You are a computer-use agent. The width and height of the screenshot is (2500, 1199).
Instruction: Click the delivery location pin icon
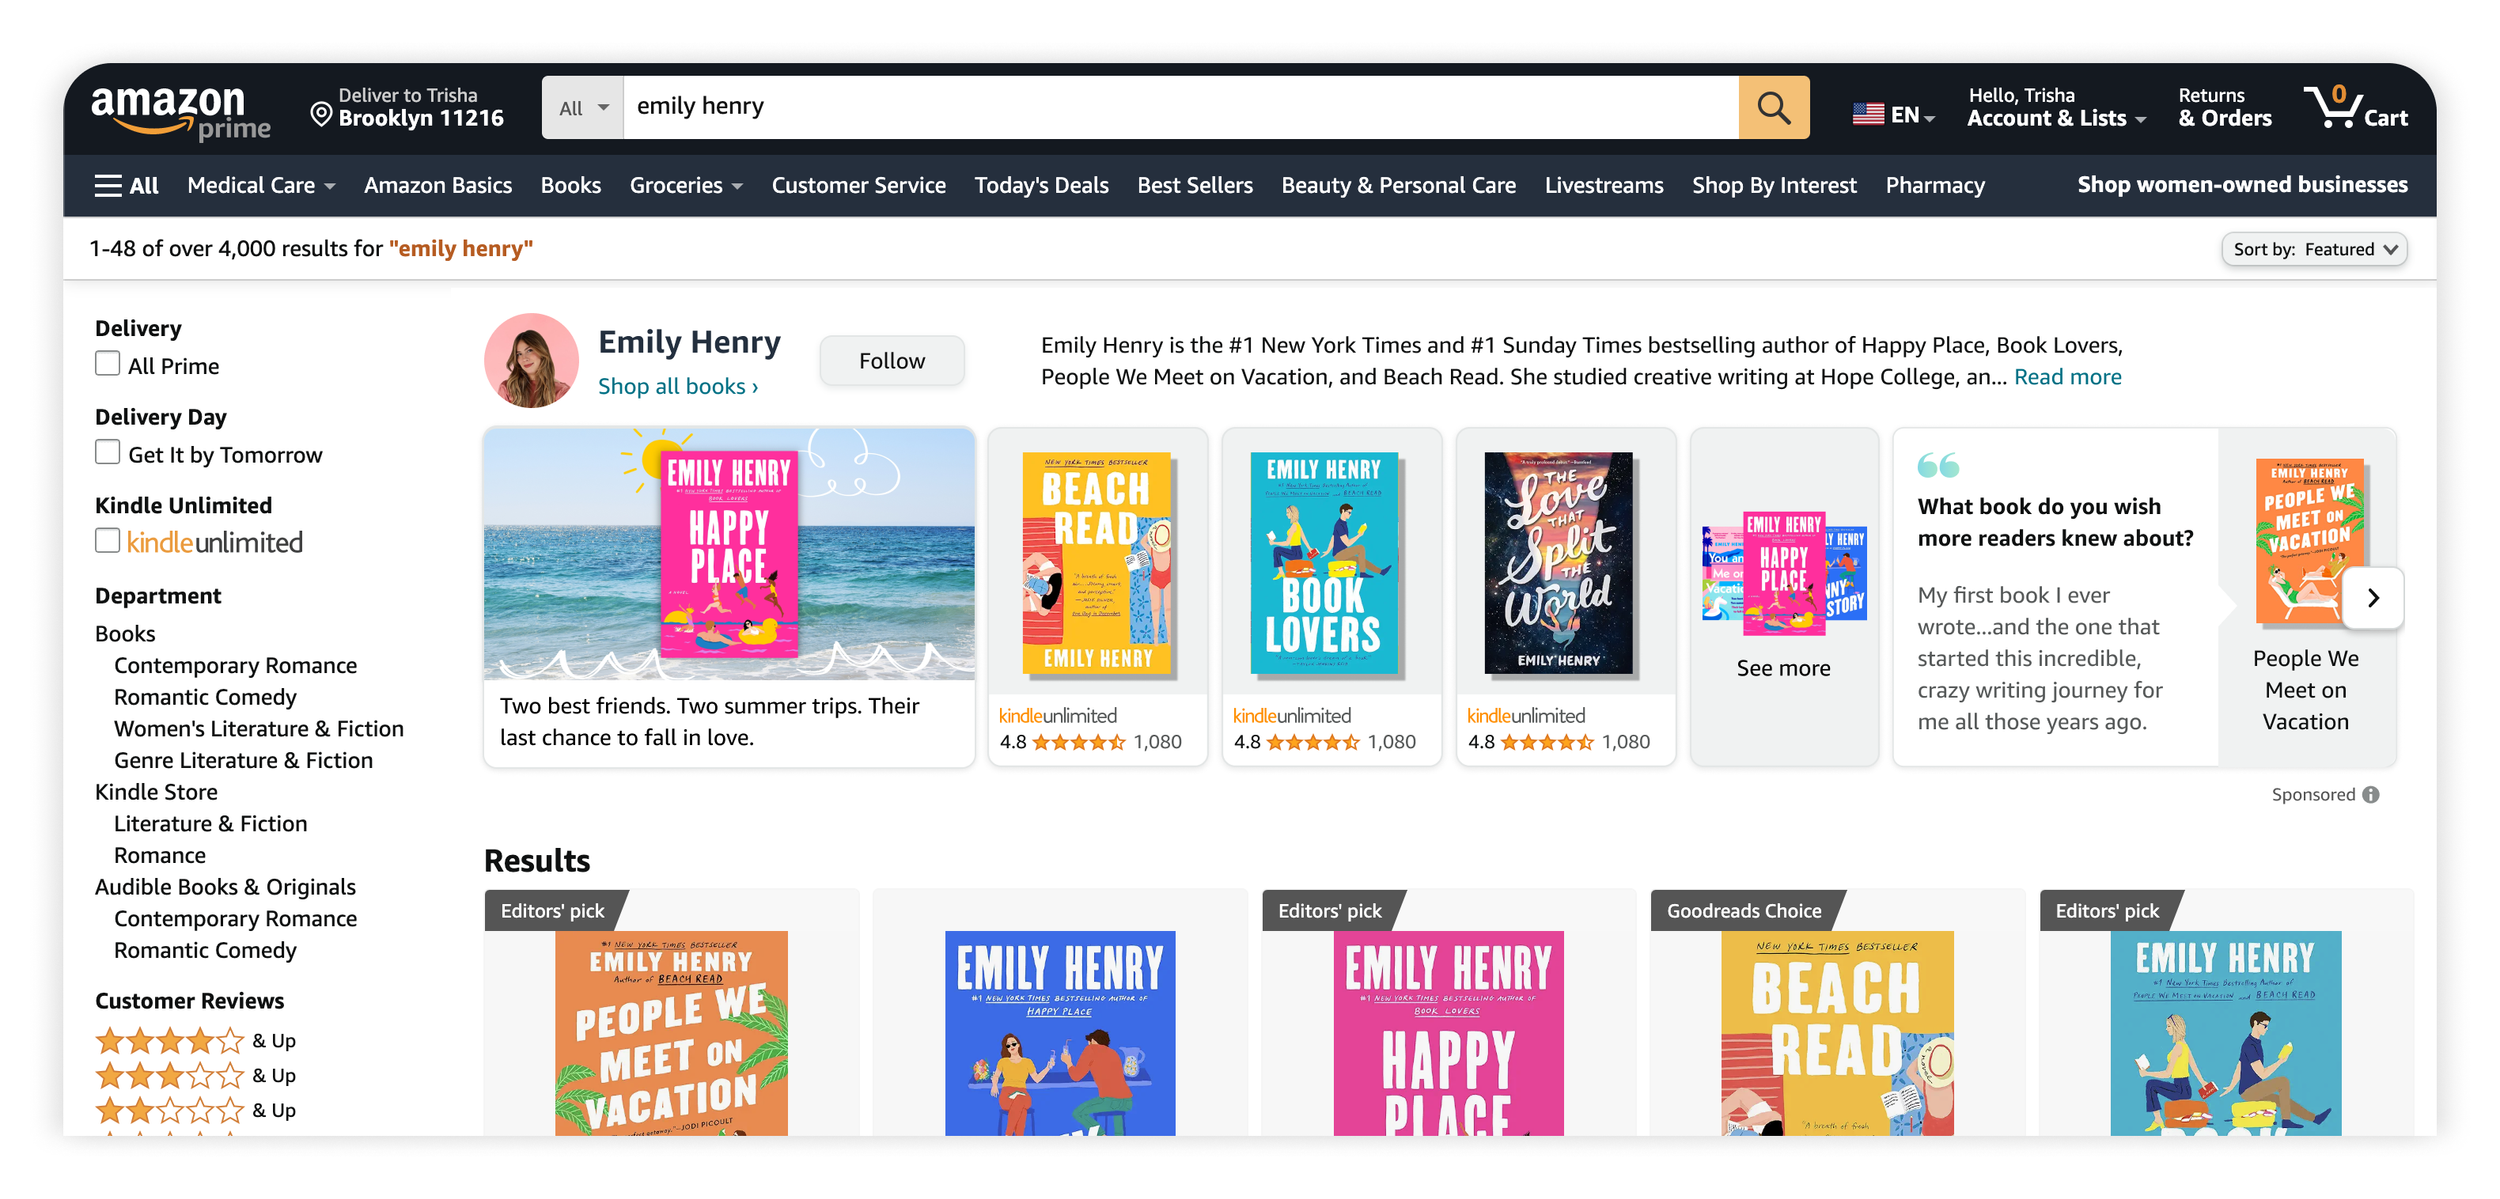[x=321, y=114]
